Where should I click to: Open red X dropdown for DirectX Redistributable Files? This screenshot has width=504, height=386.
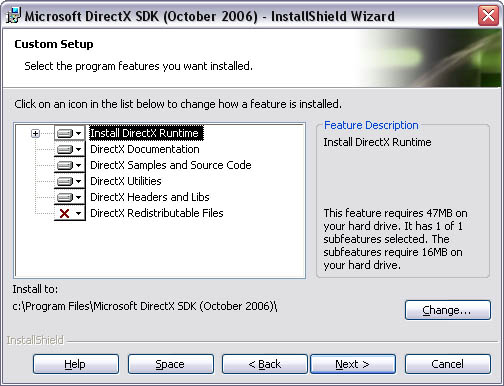[x=70, y=213]
